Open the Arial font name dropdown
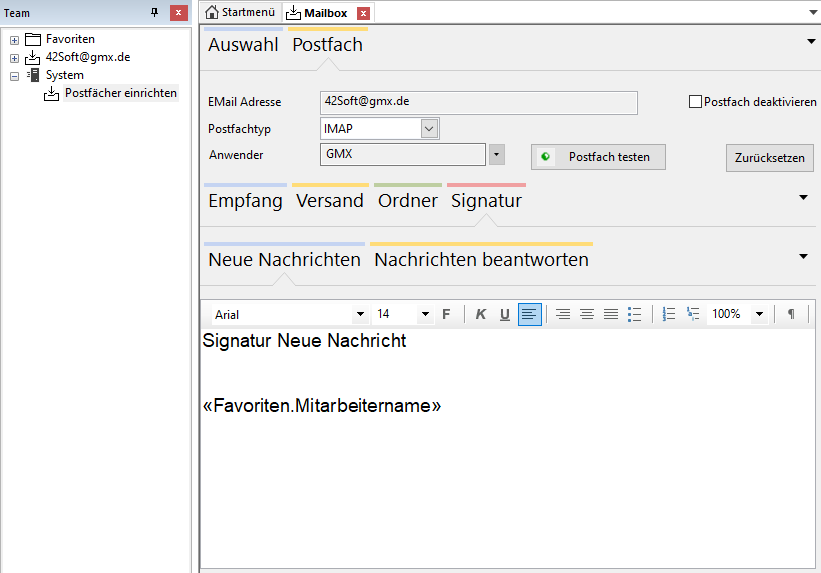Image resolution: width=821 pixels, height=573 pixels. [x=360, y=314]
